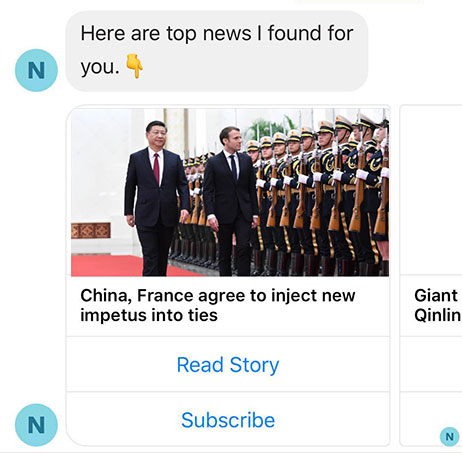
Task: Click the second card's row below 'Qinlin' headline
Action: [431, 364]
